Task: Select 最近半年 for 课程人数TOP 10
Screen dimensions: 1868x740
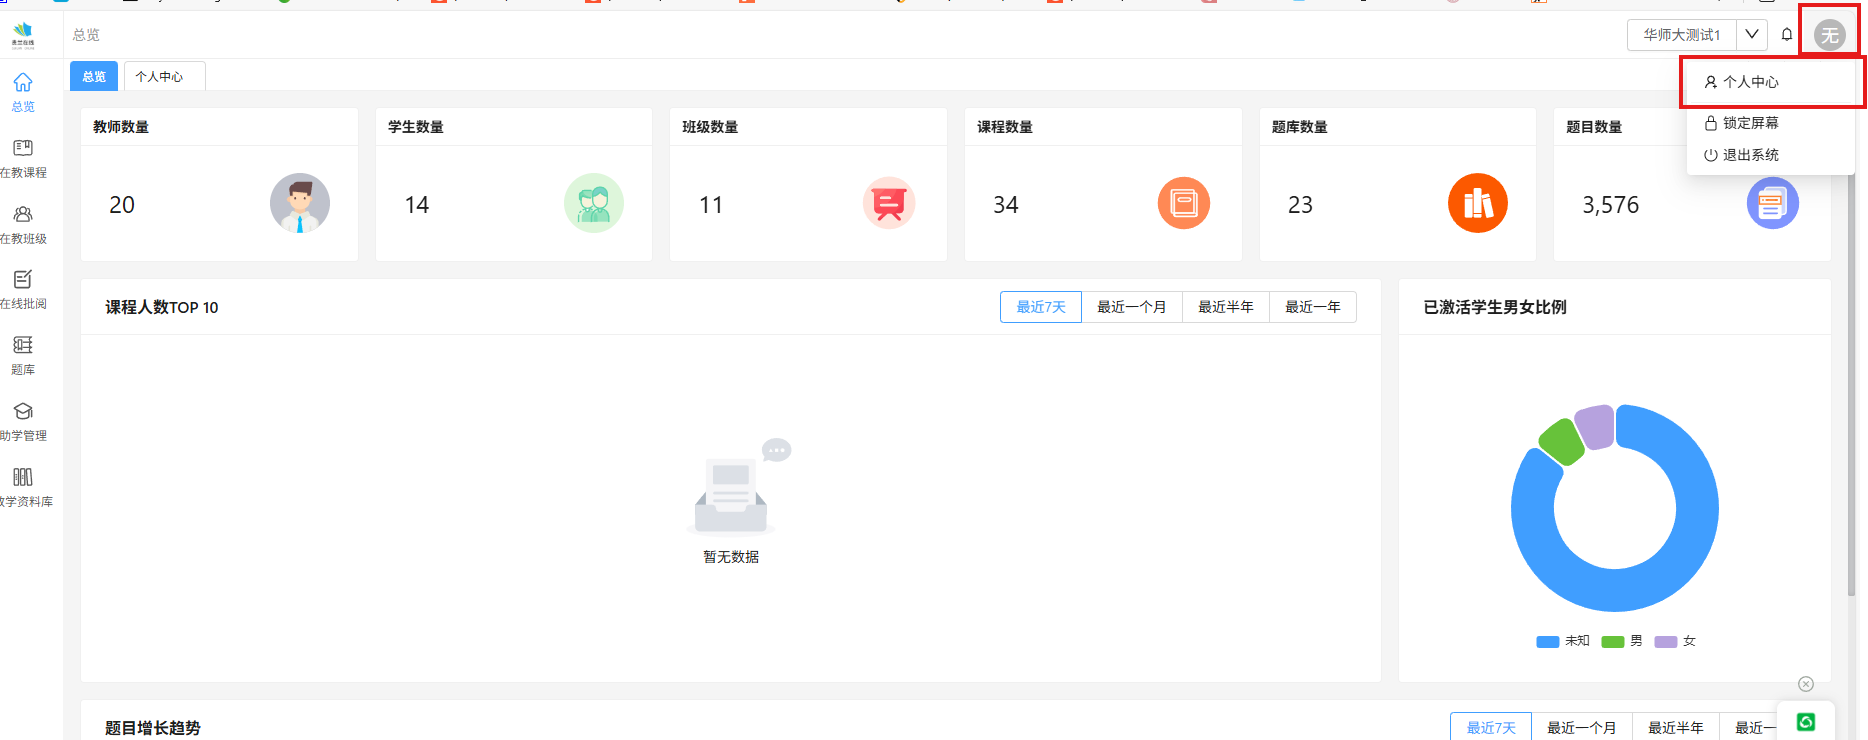Action: pos(1225,307)
